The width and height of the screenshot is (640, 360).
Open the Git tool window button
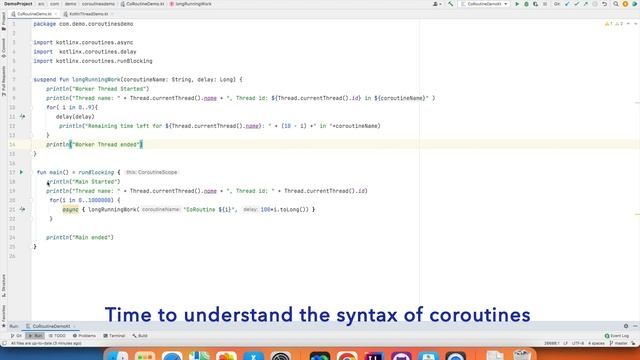coord(16,336)
